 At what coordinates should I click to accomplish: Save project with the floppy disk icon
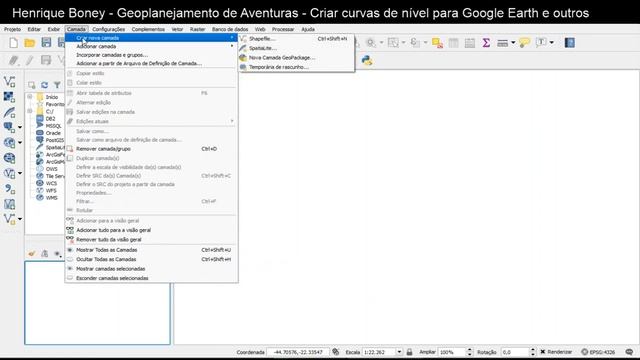coord(46,43)
